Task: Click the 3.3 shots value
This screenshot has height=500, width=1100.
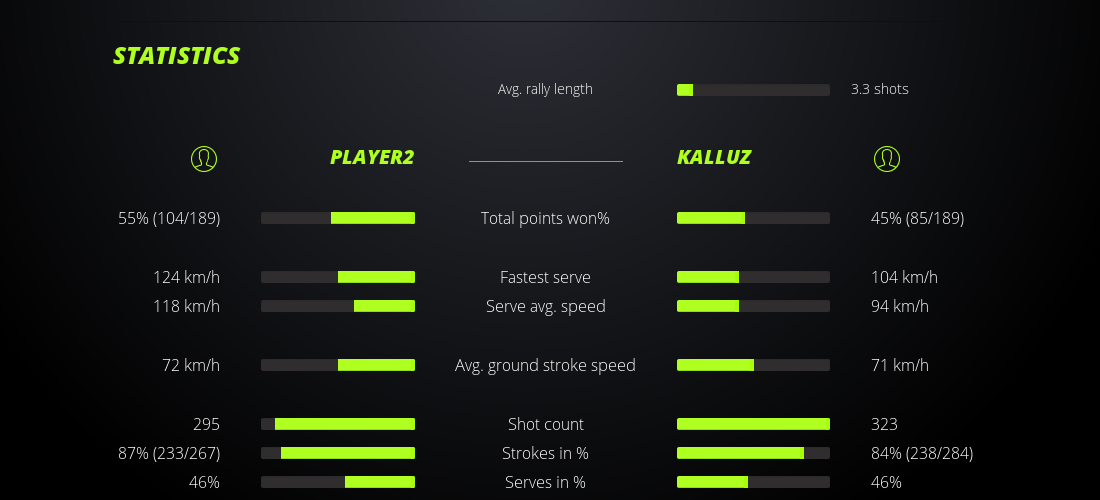Action: tap(880, 89)
